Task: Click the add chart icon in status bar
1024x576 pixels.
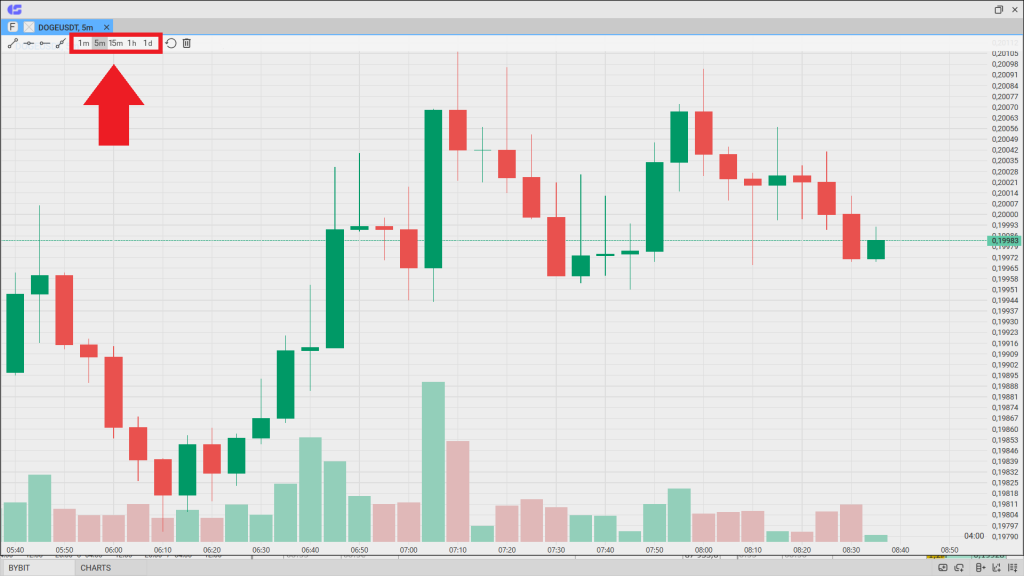Action: point(997,568)
